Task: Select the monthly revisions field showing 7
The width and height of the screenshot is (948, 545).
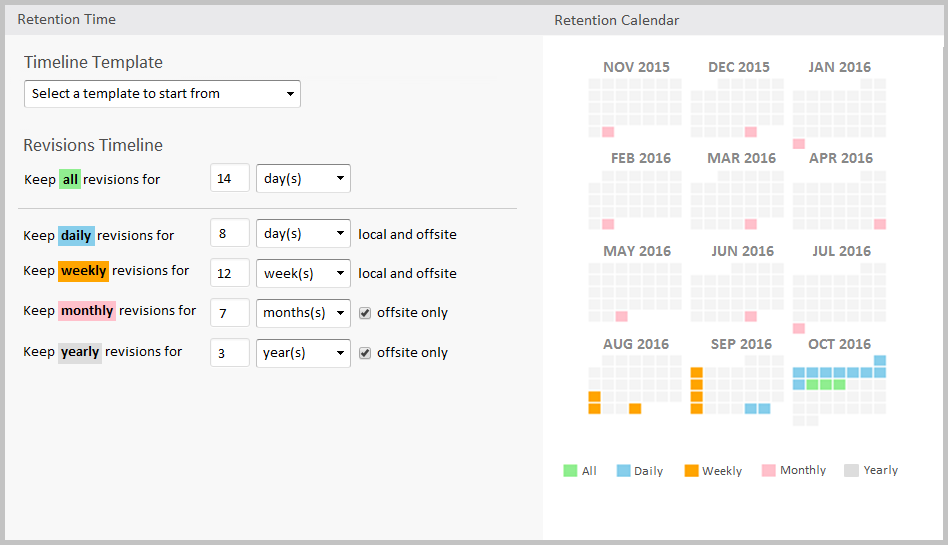Action: pyautogui.click(x=230, y=313)
